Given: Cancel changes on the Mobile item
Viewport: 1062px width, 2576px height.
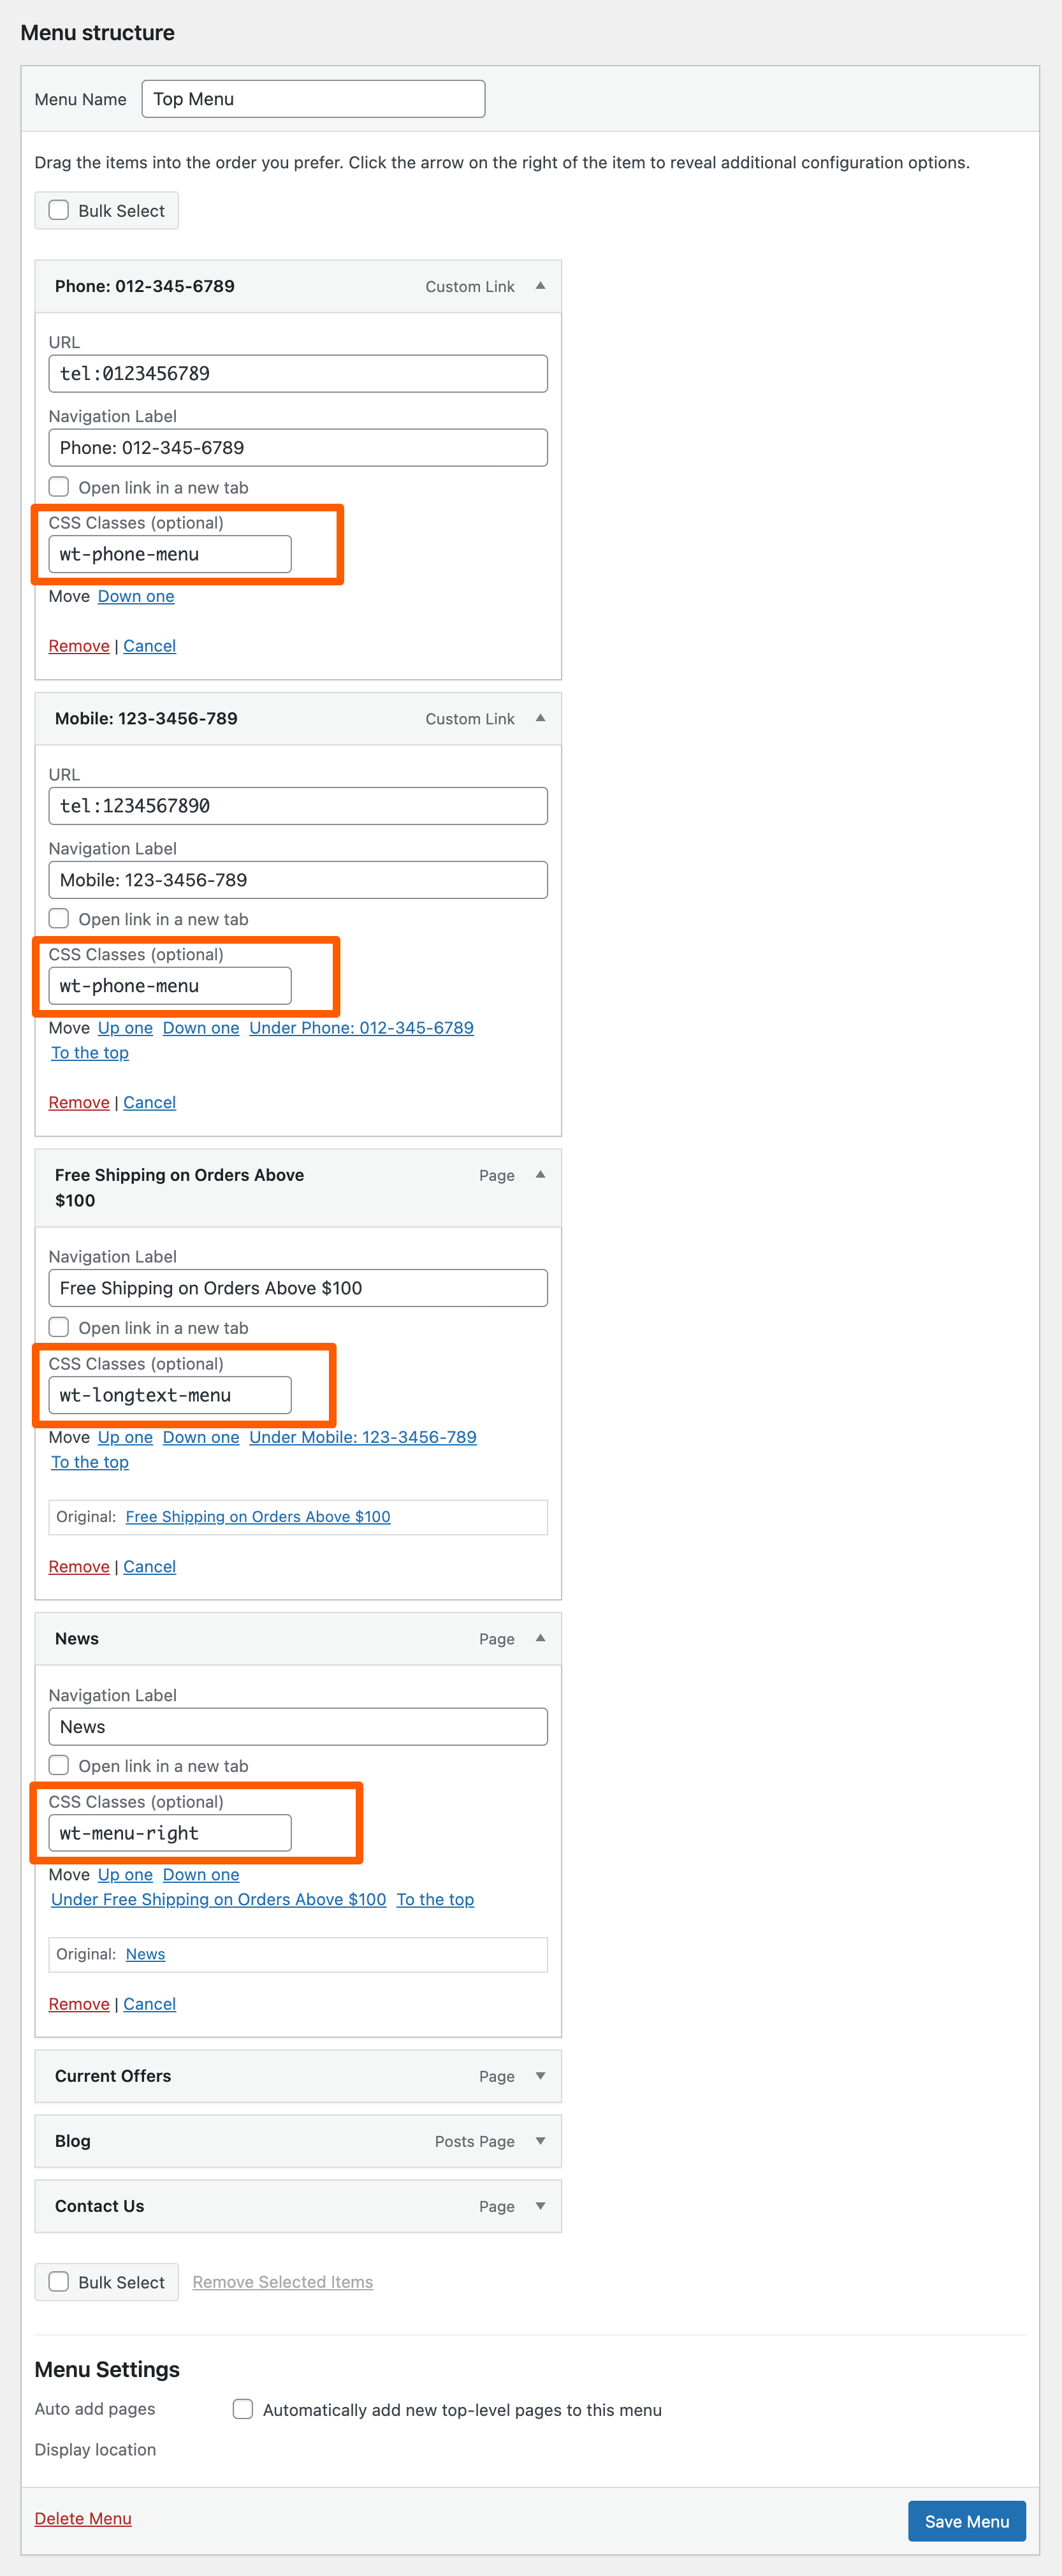Looking at the screenshot, I should click(x=150, y=1102).
